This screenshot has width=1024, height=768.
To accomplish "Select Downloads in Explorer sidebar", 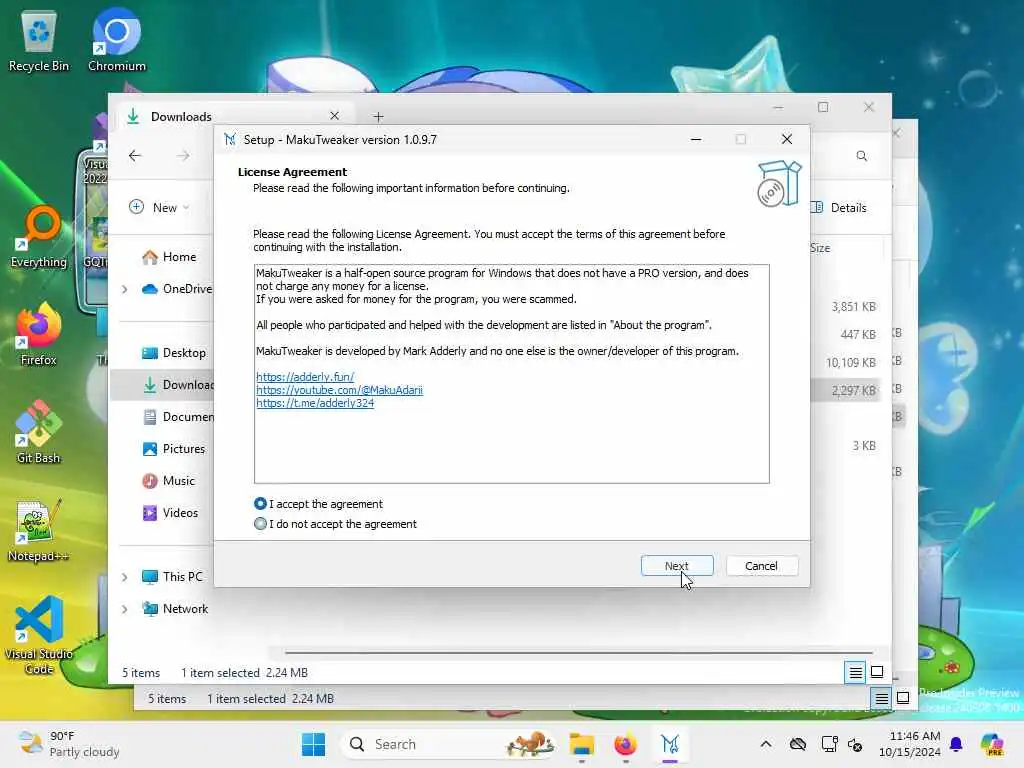I will [178, 385].
